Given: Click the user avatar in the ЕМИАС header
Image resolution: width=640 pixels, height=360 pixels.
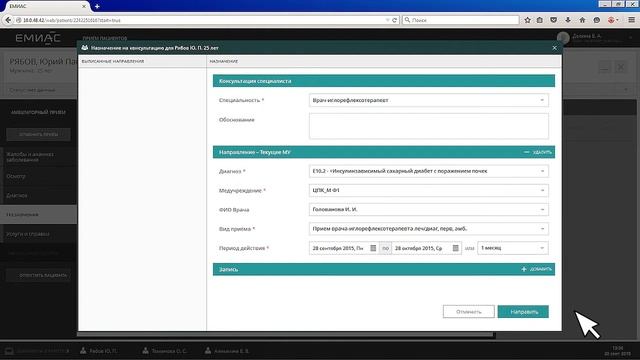Looking at the screenshot, I should pyautogui.click(x=563, y=38).
